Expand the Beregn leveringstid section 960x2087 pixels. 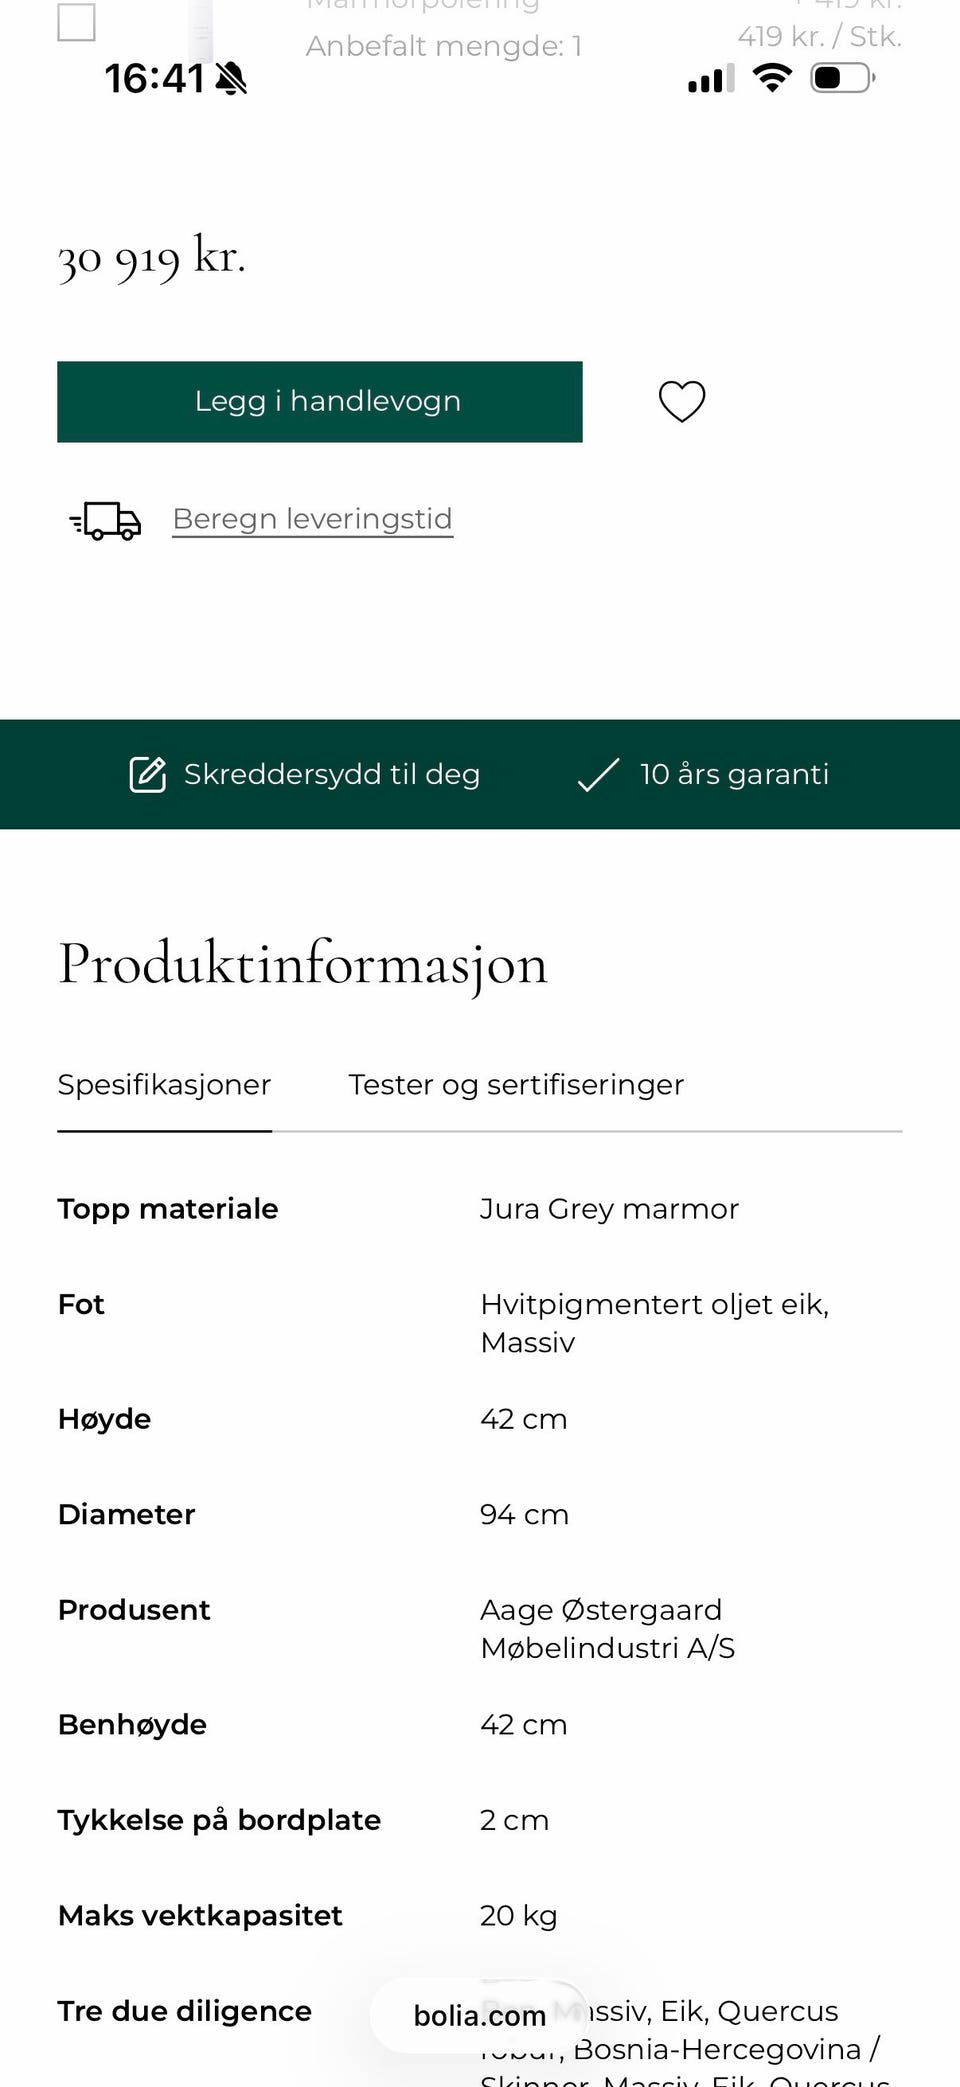click(x=312, y=519)
